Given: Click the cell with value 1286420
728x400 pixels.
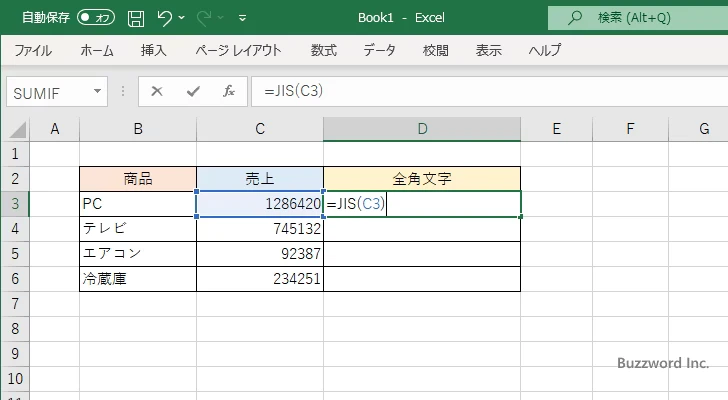Looking at the screenshot, I should click(260, 204).
